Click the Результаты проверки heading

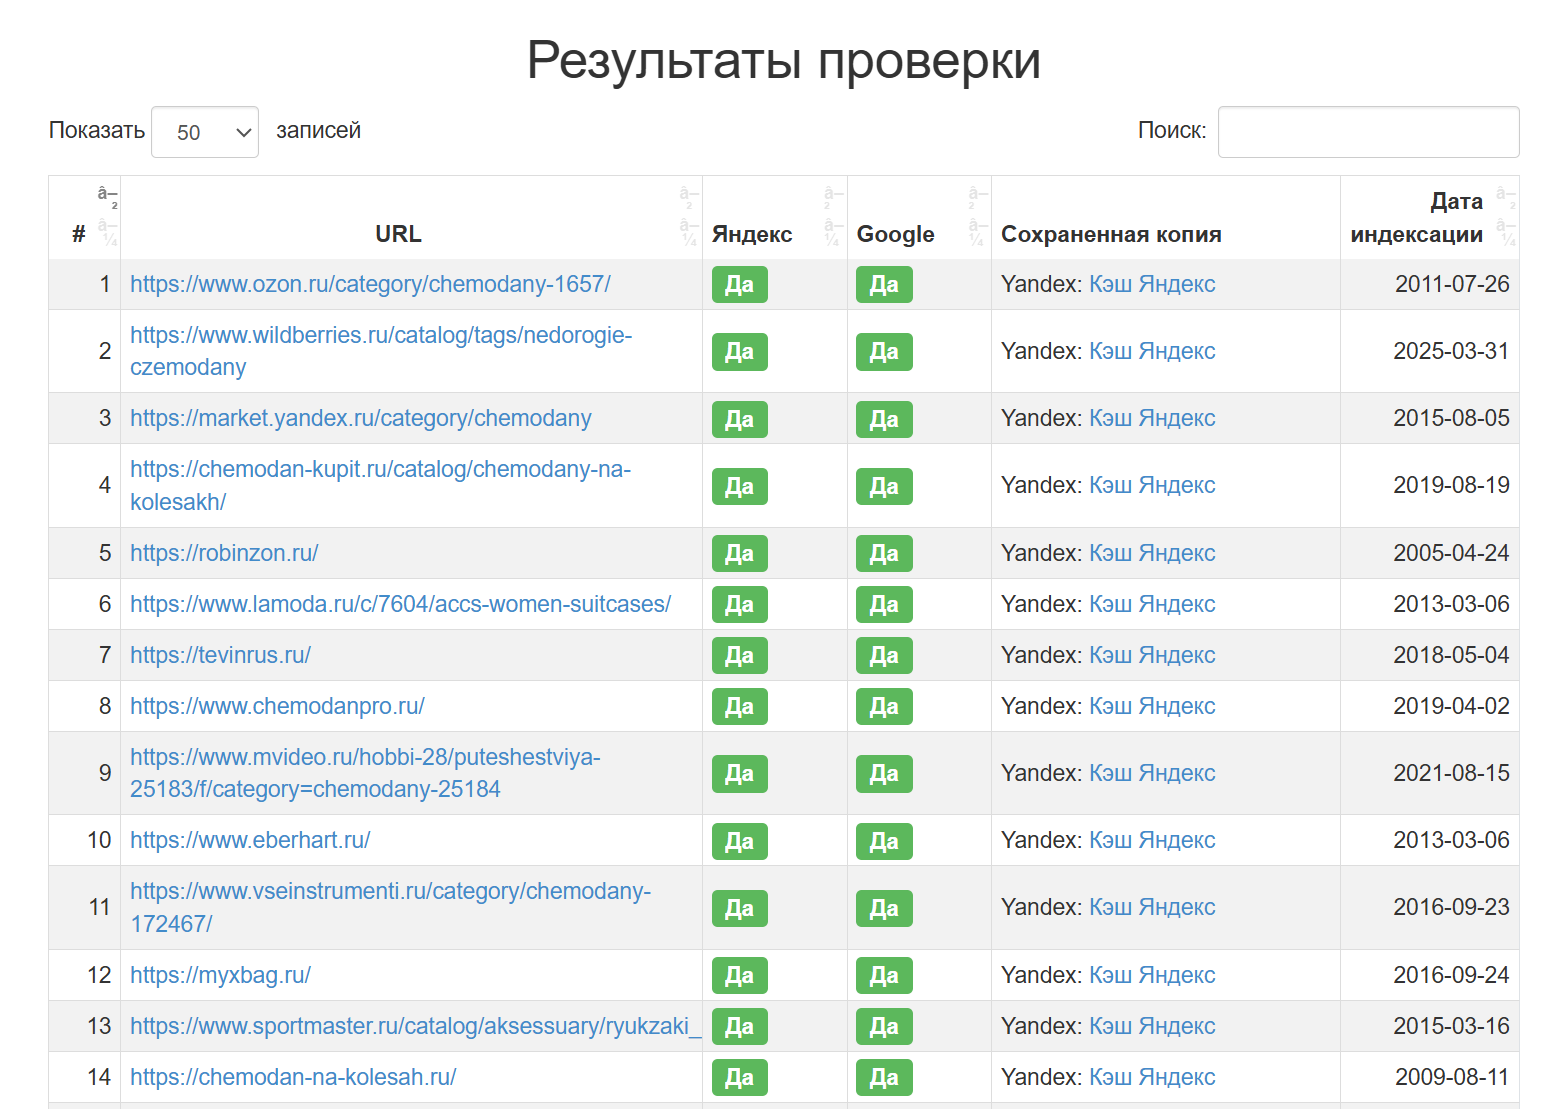click(784, 61)
